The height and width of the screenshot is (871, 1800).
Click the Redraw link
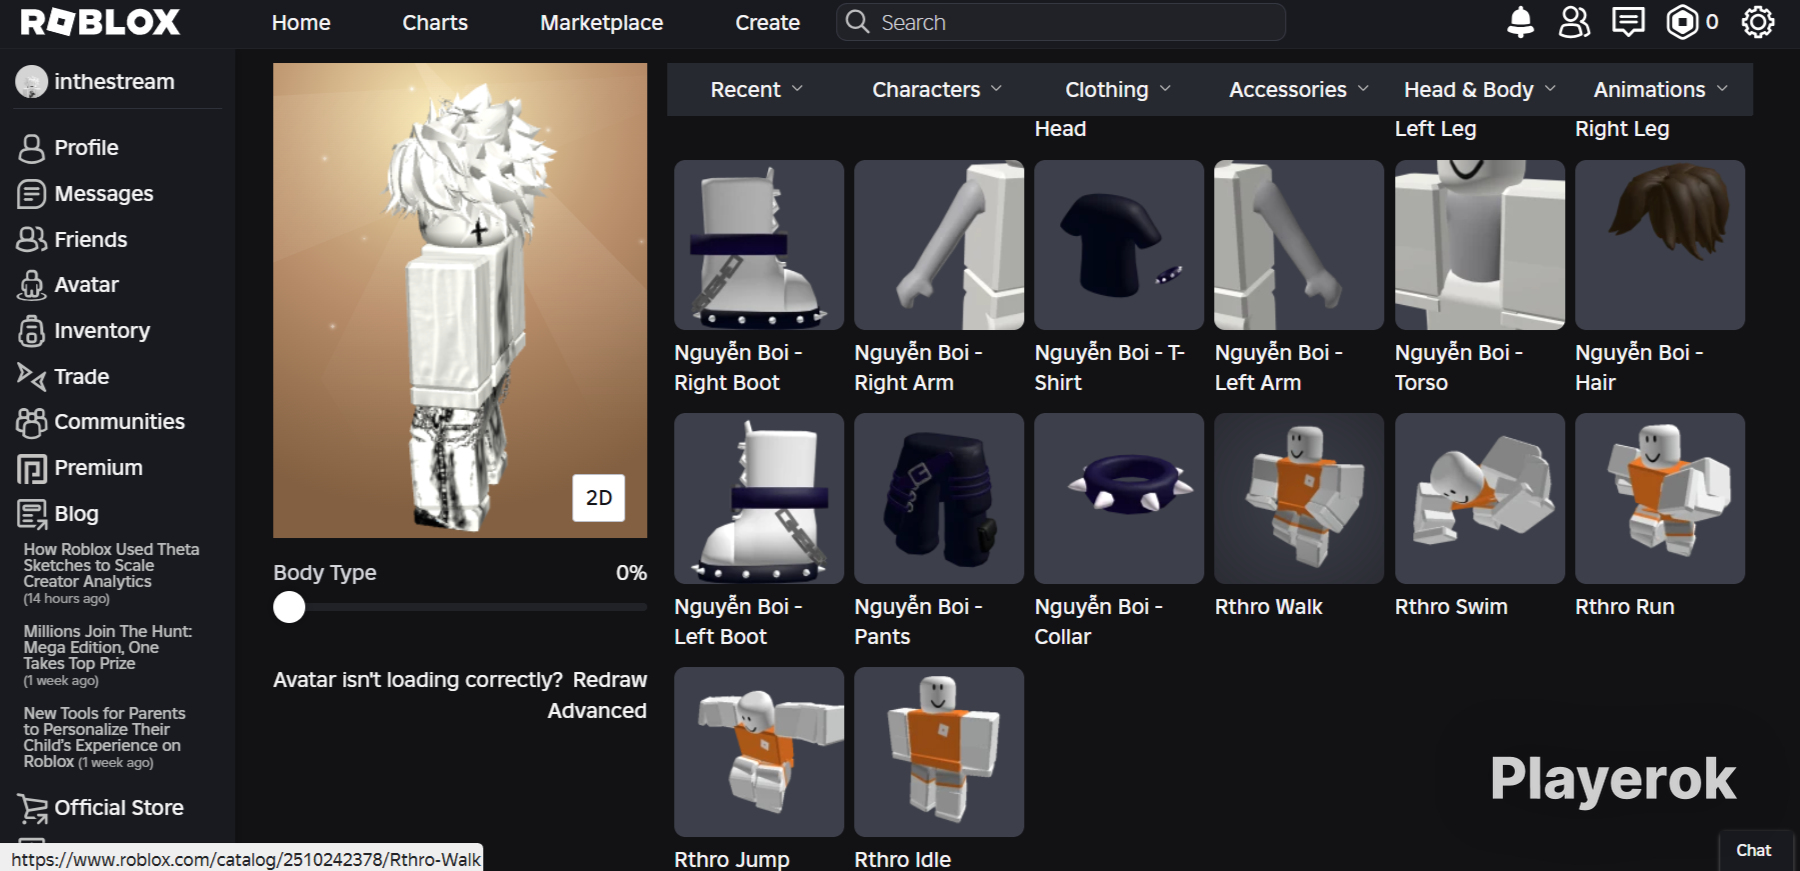[x=610, y=680]
